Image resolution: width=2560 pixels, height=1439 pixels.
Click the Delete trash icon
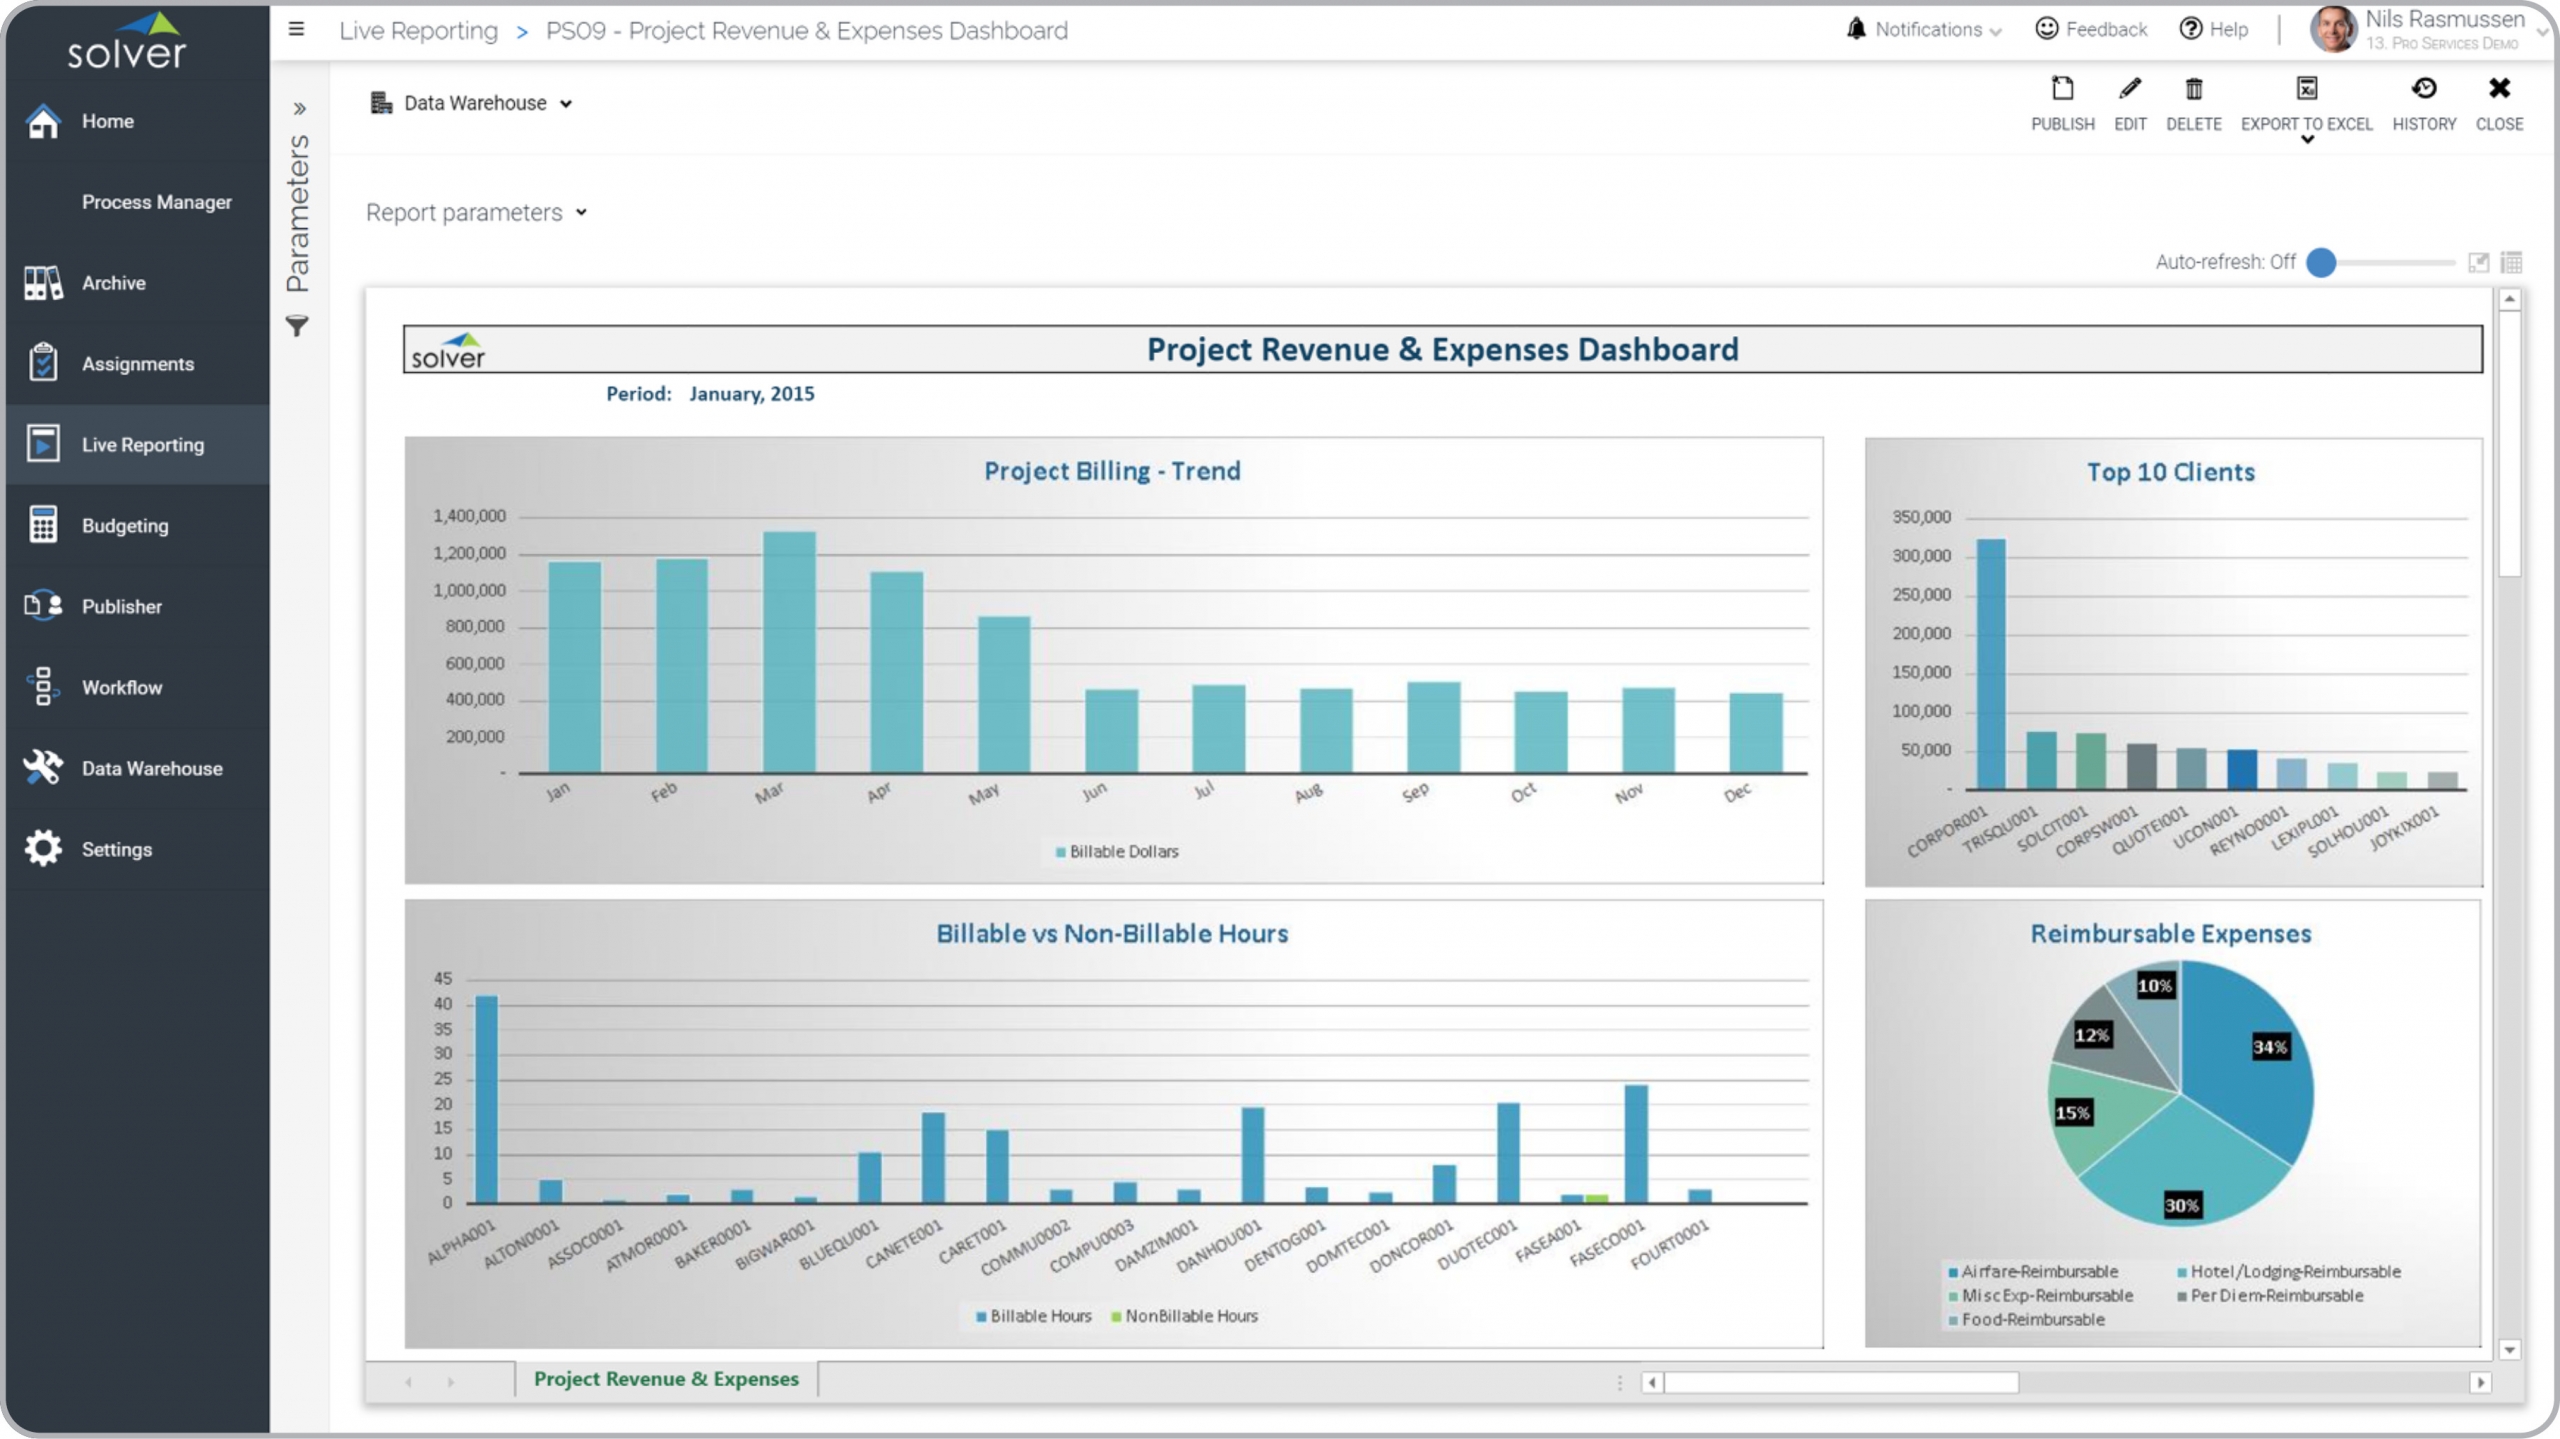coord(2193,90)
